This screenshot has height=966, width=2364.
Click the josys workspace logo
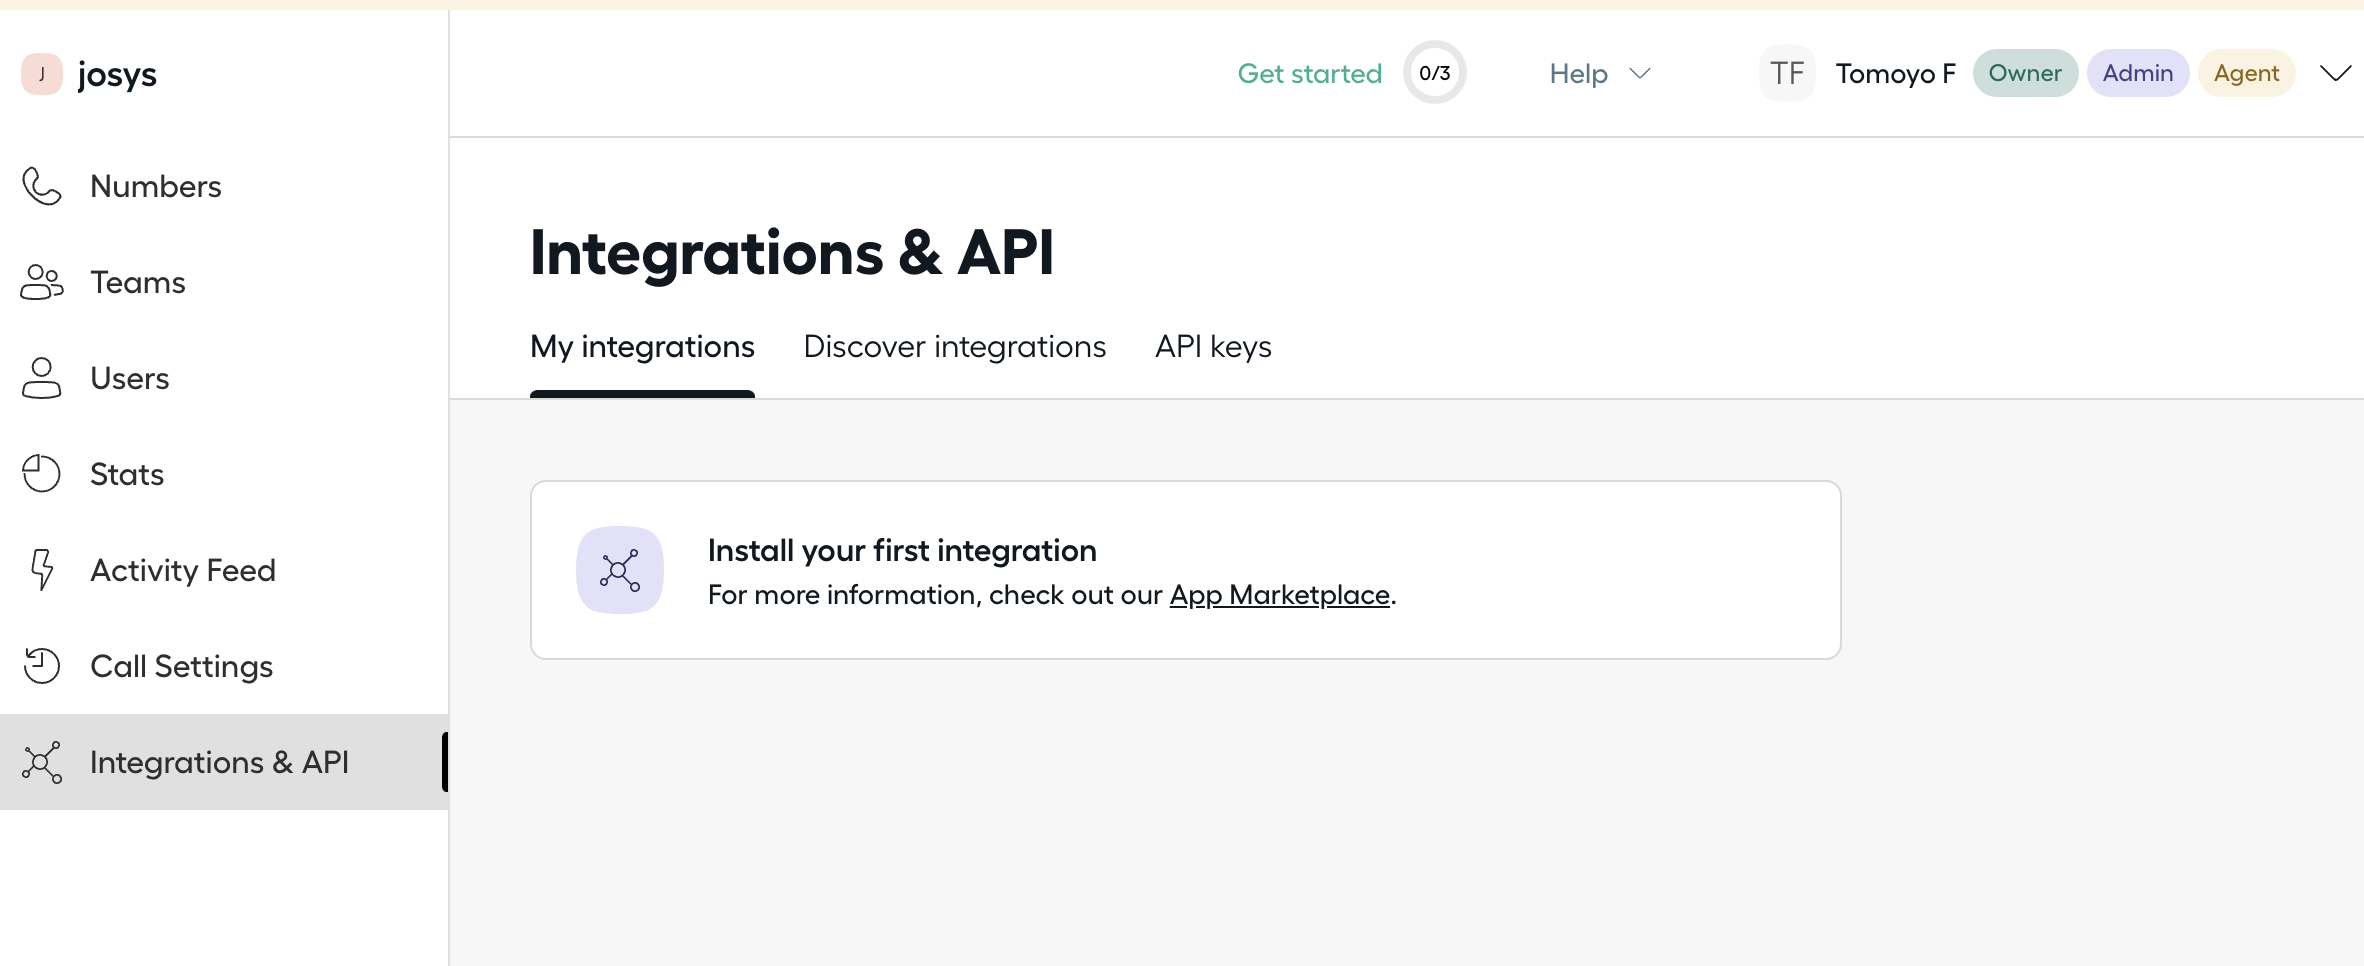pos(42,74)
